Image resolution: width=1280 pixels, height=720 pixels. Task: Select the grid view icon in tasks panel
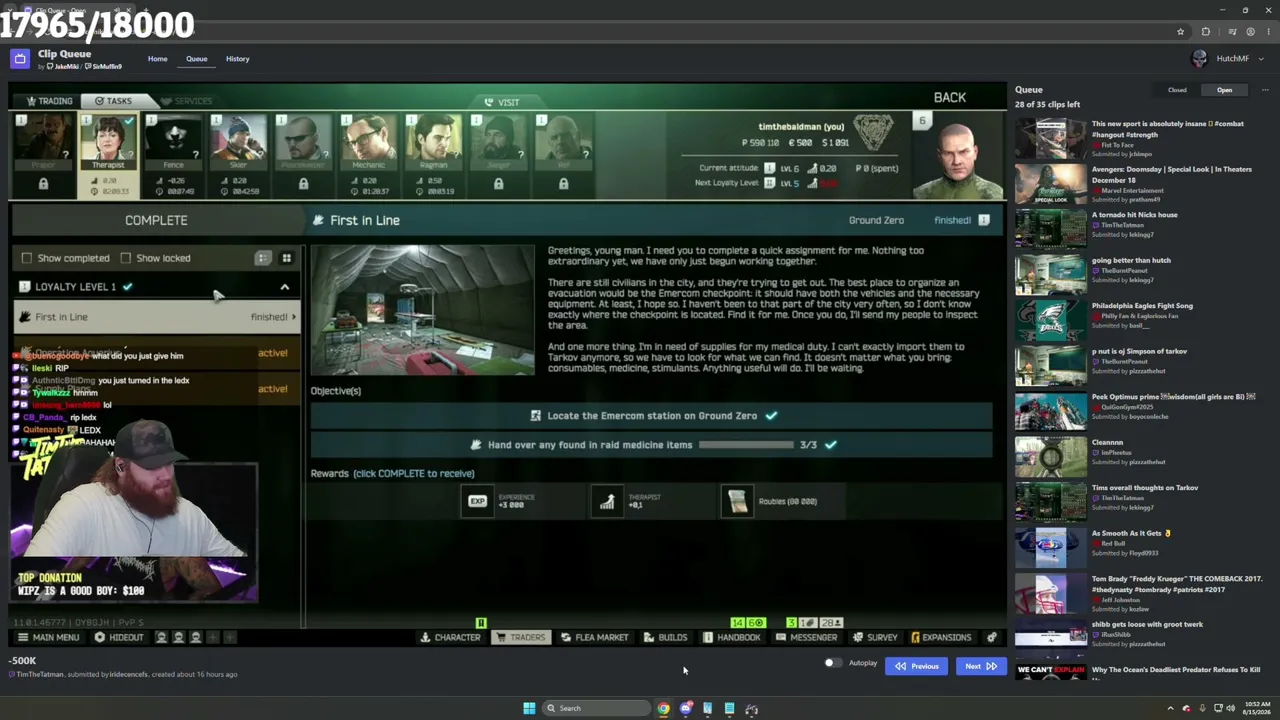(286, 258)
